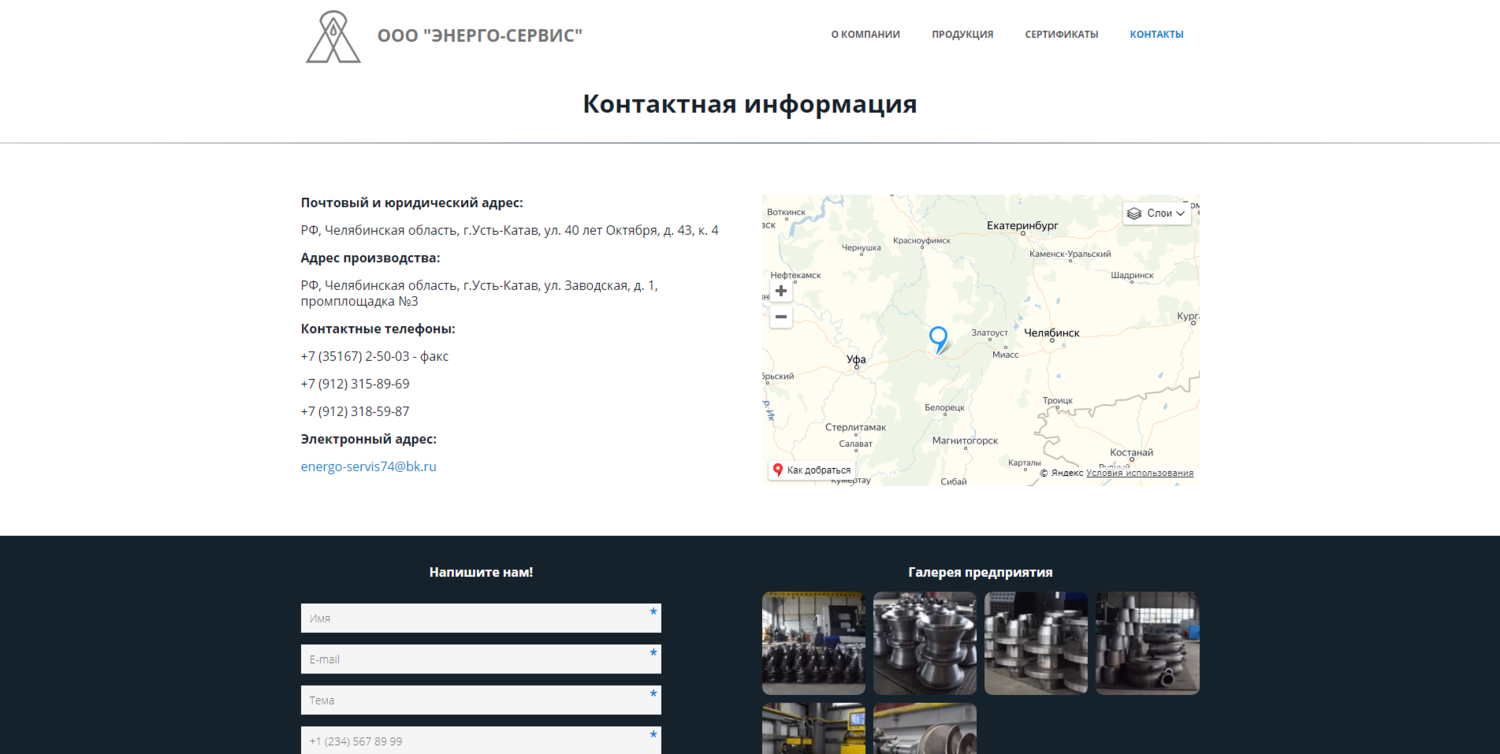The image size is (1500, 754).
Task: Click phone number +7 (912) 315-89-69
Action: pyautogui.click(x=355, y=384)
